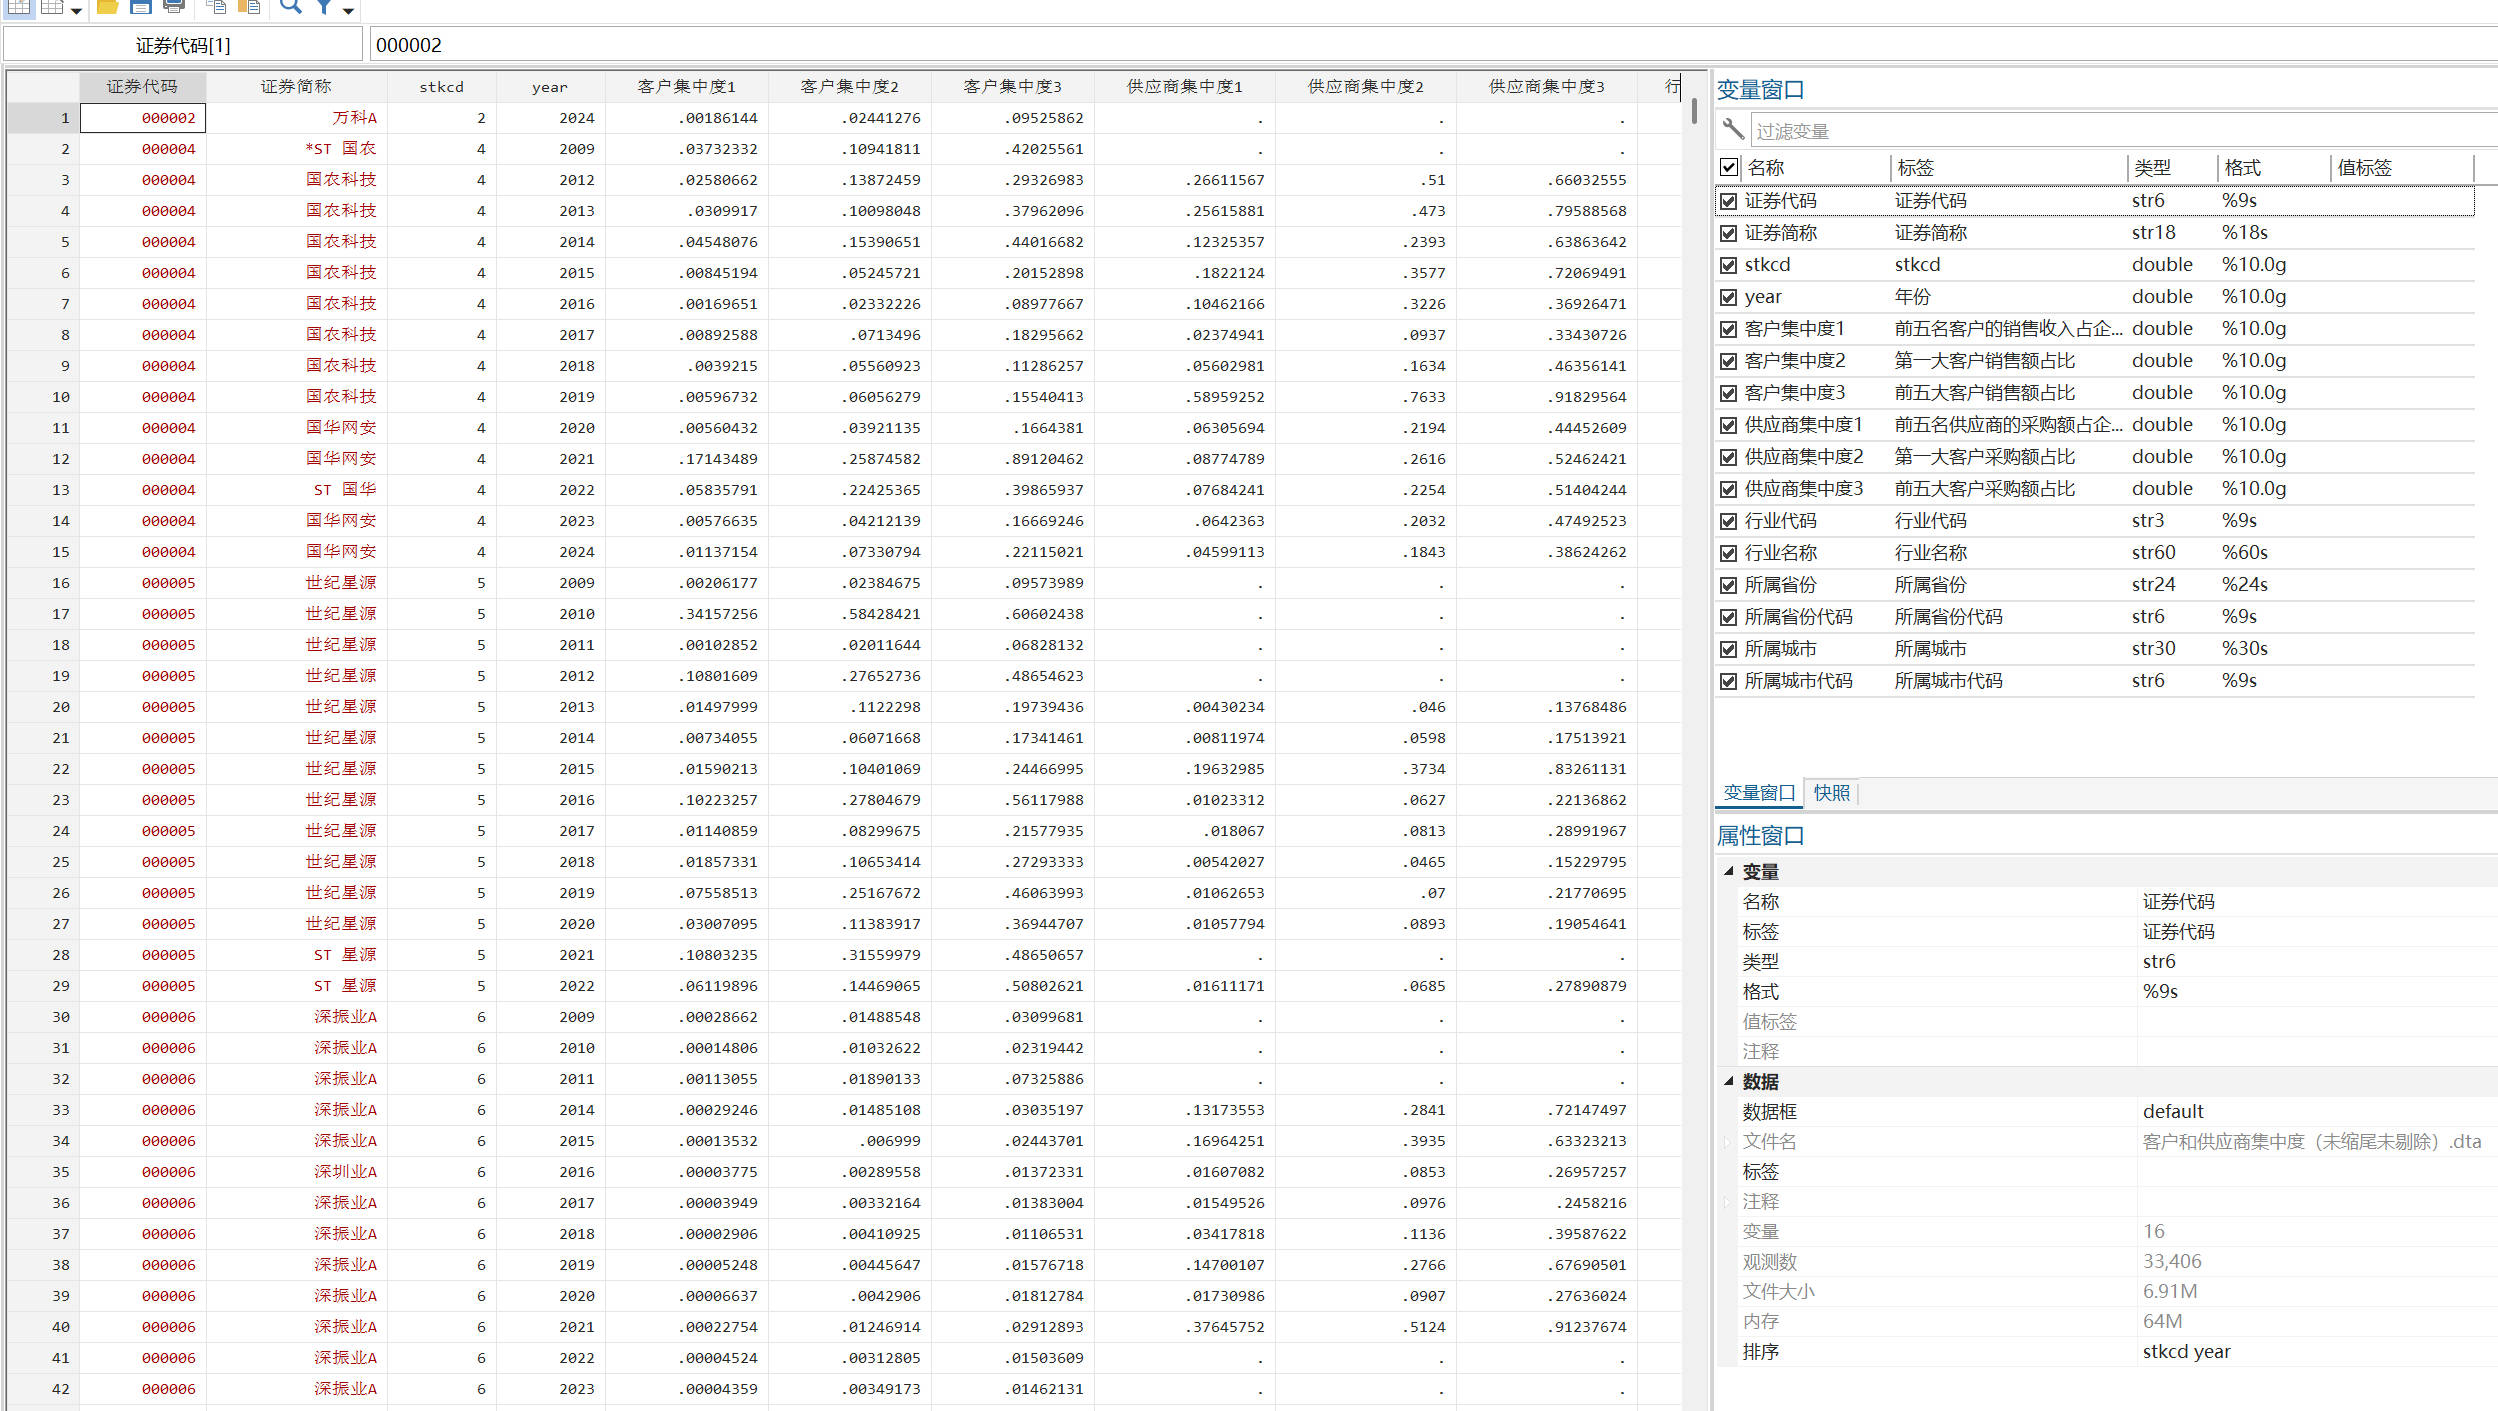
Task: Click the Save dataset disk icon
Action: pos(140,7)
